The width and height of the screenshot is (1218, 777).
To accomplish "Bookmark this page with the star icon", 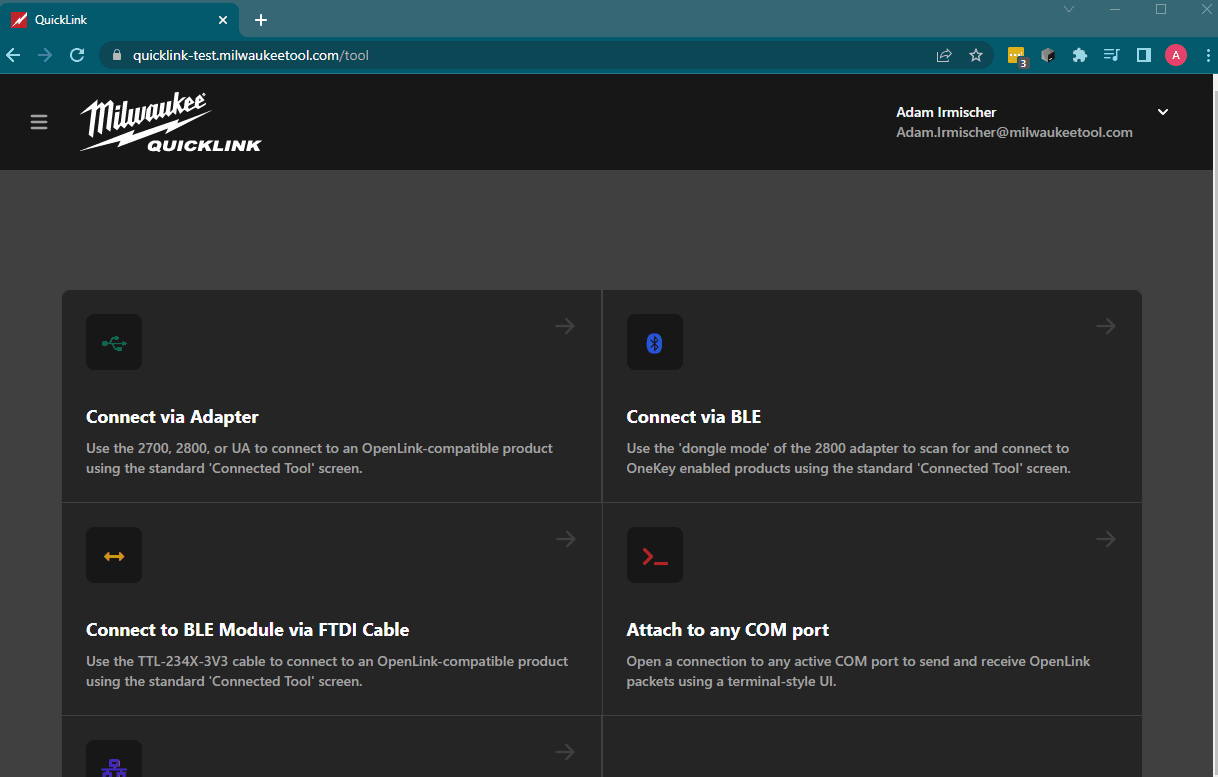I will point(976,55).
